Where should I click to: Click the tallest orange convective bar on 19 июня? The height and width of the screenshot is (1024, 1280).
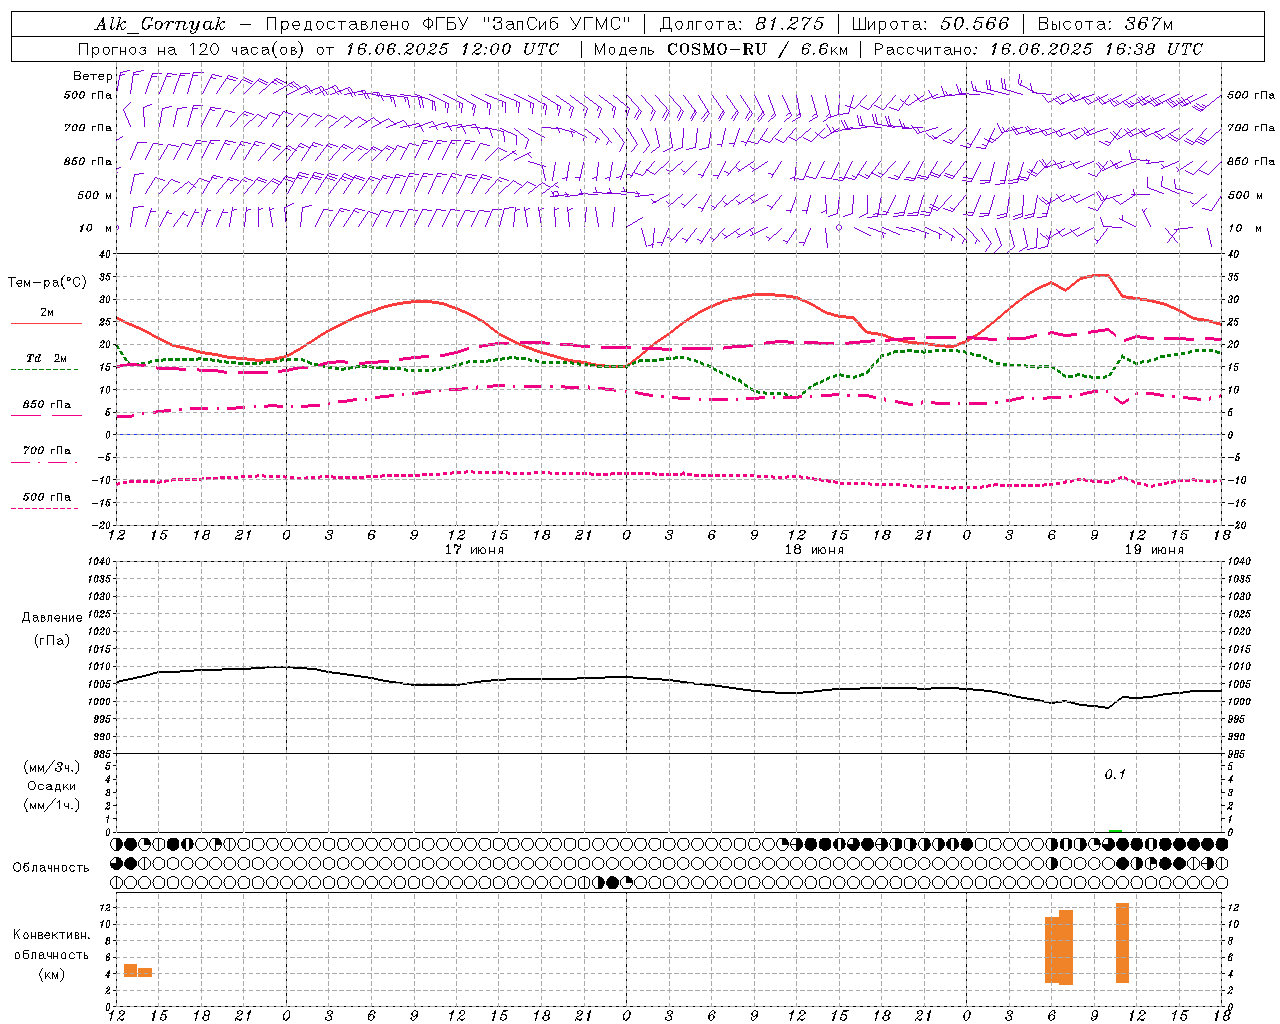[x=1122, y=943]
